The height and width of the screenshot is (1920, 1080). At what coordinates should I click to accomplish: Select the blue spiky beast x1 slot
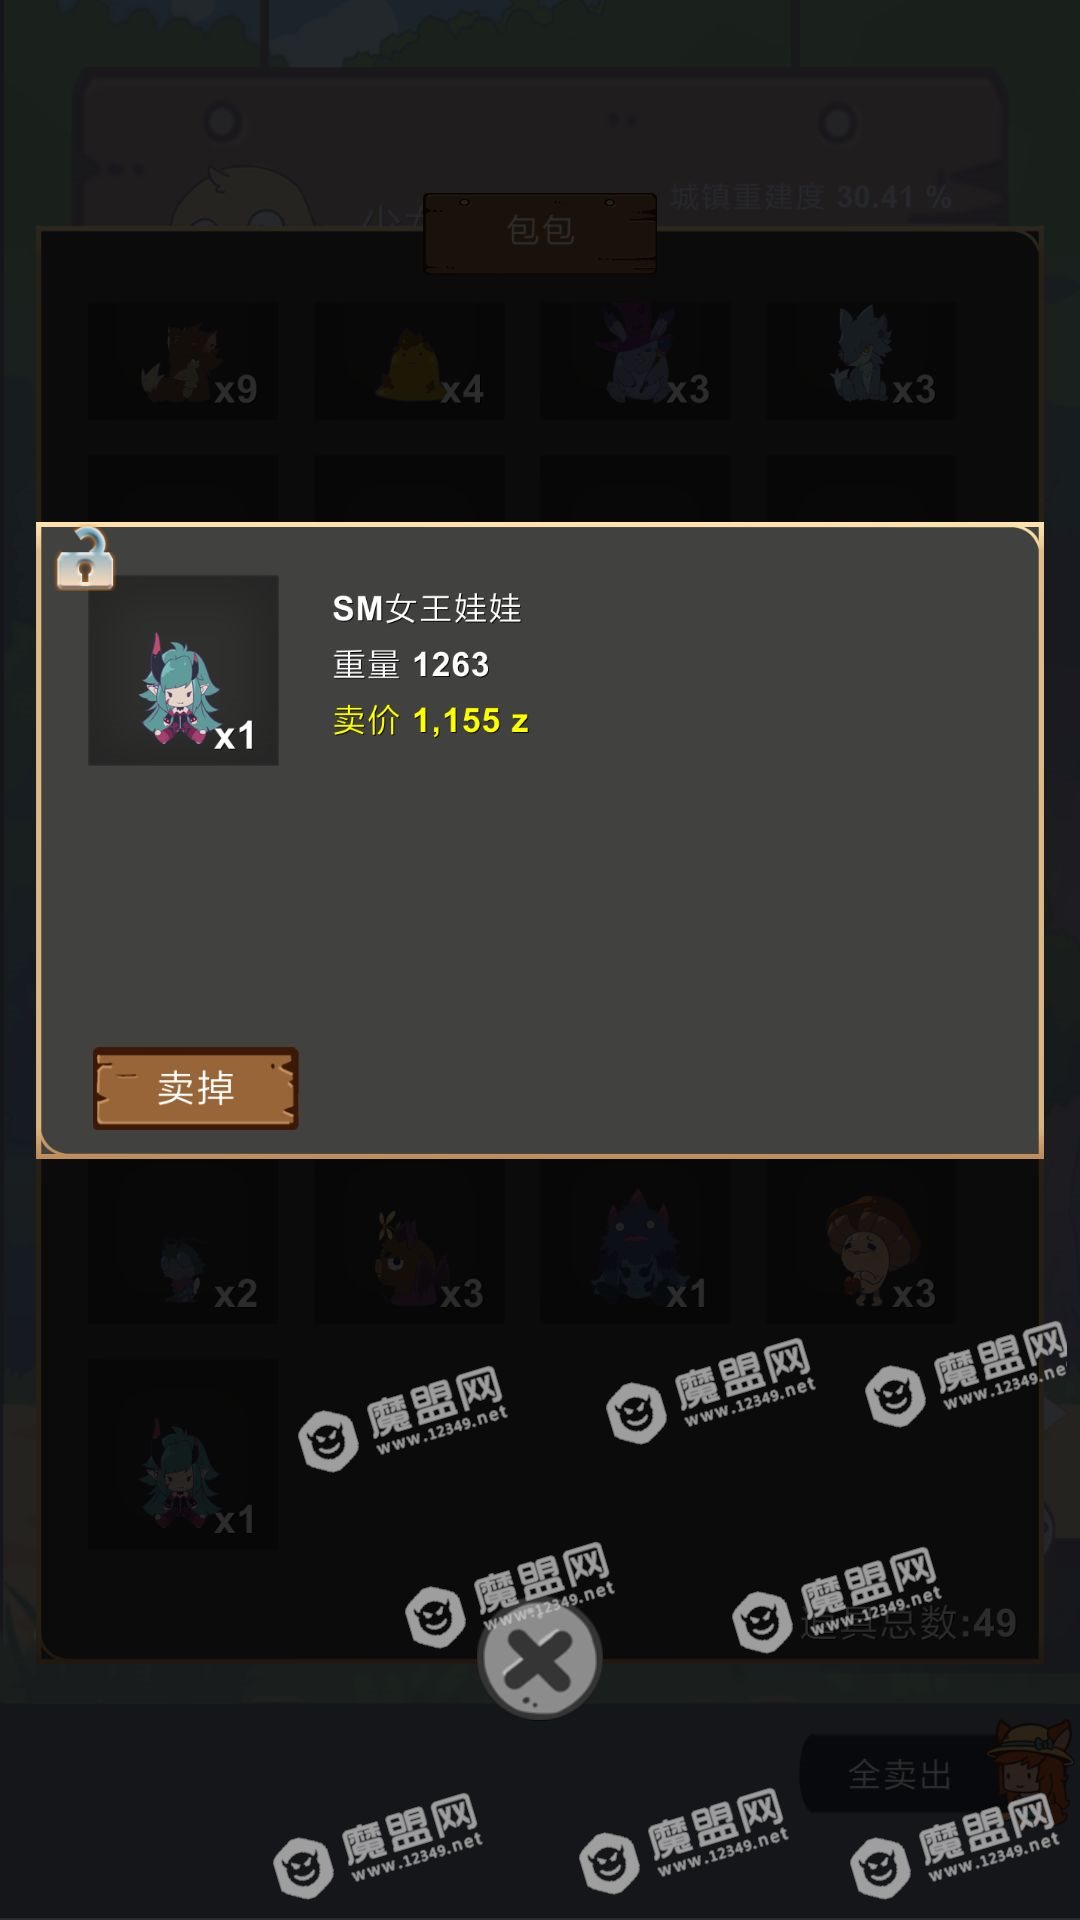[635, 1242]
